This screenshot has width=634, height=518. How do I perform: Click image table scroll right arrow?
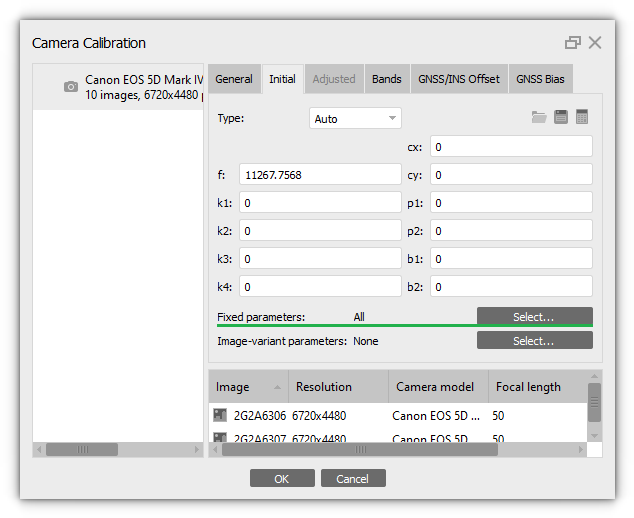pos(581,449)
